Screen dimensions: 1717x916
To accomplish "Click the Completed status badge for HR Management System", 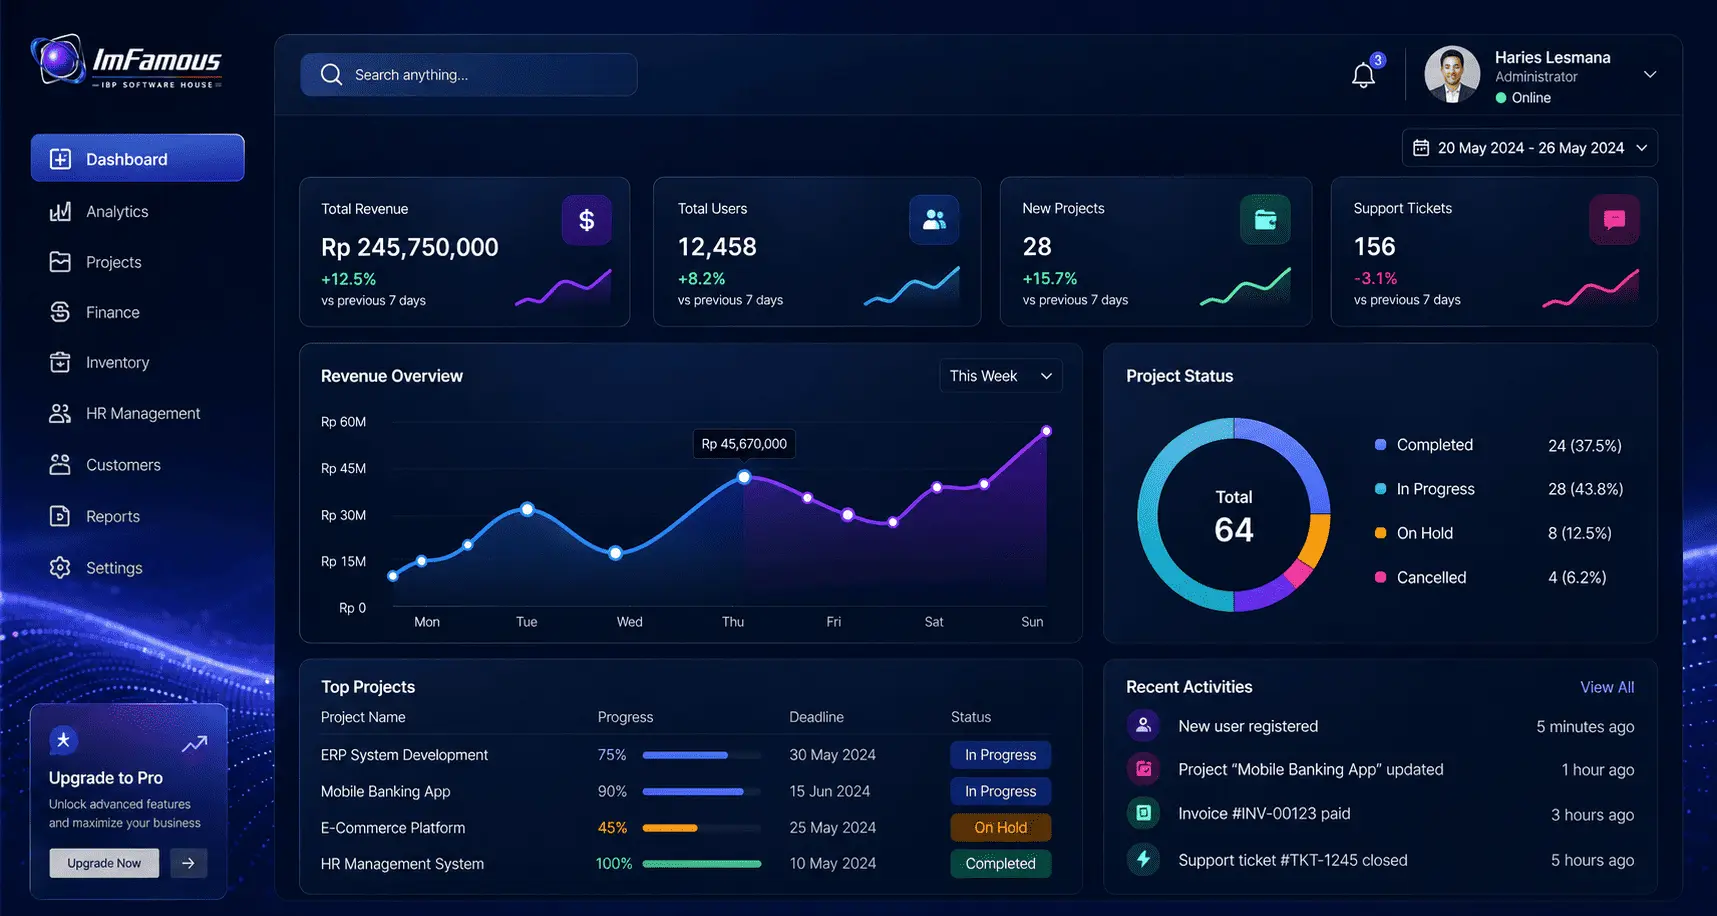I will pos(1000,863).
